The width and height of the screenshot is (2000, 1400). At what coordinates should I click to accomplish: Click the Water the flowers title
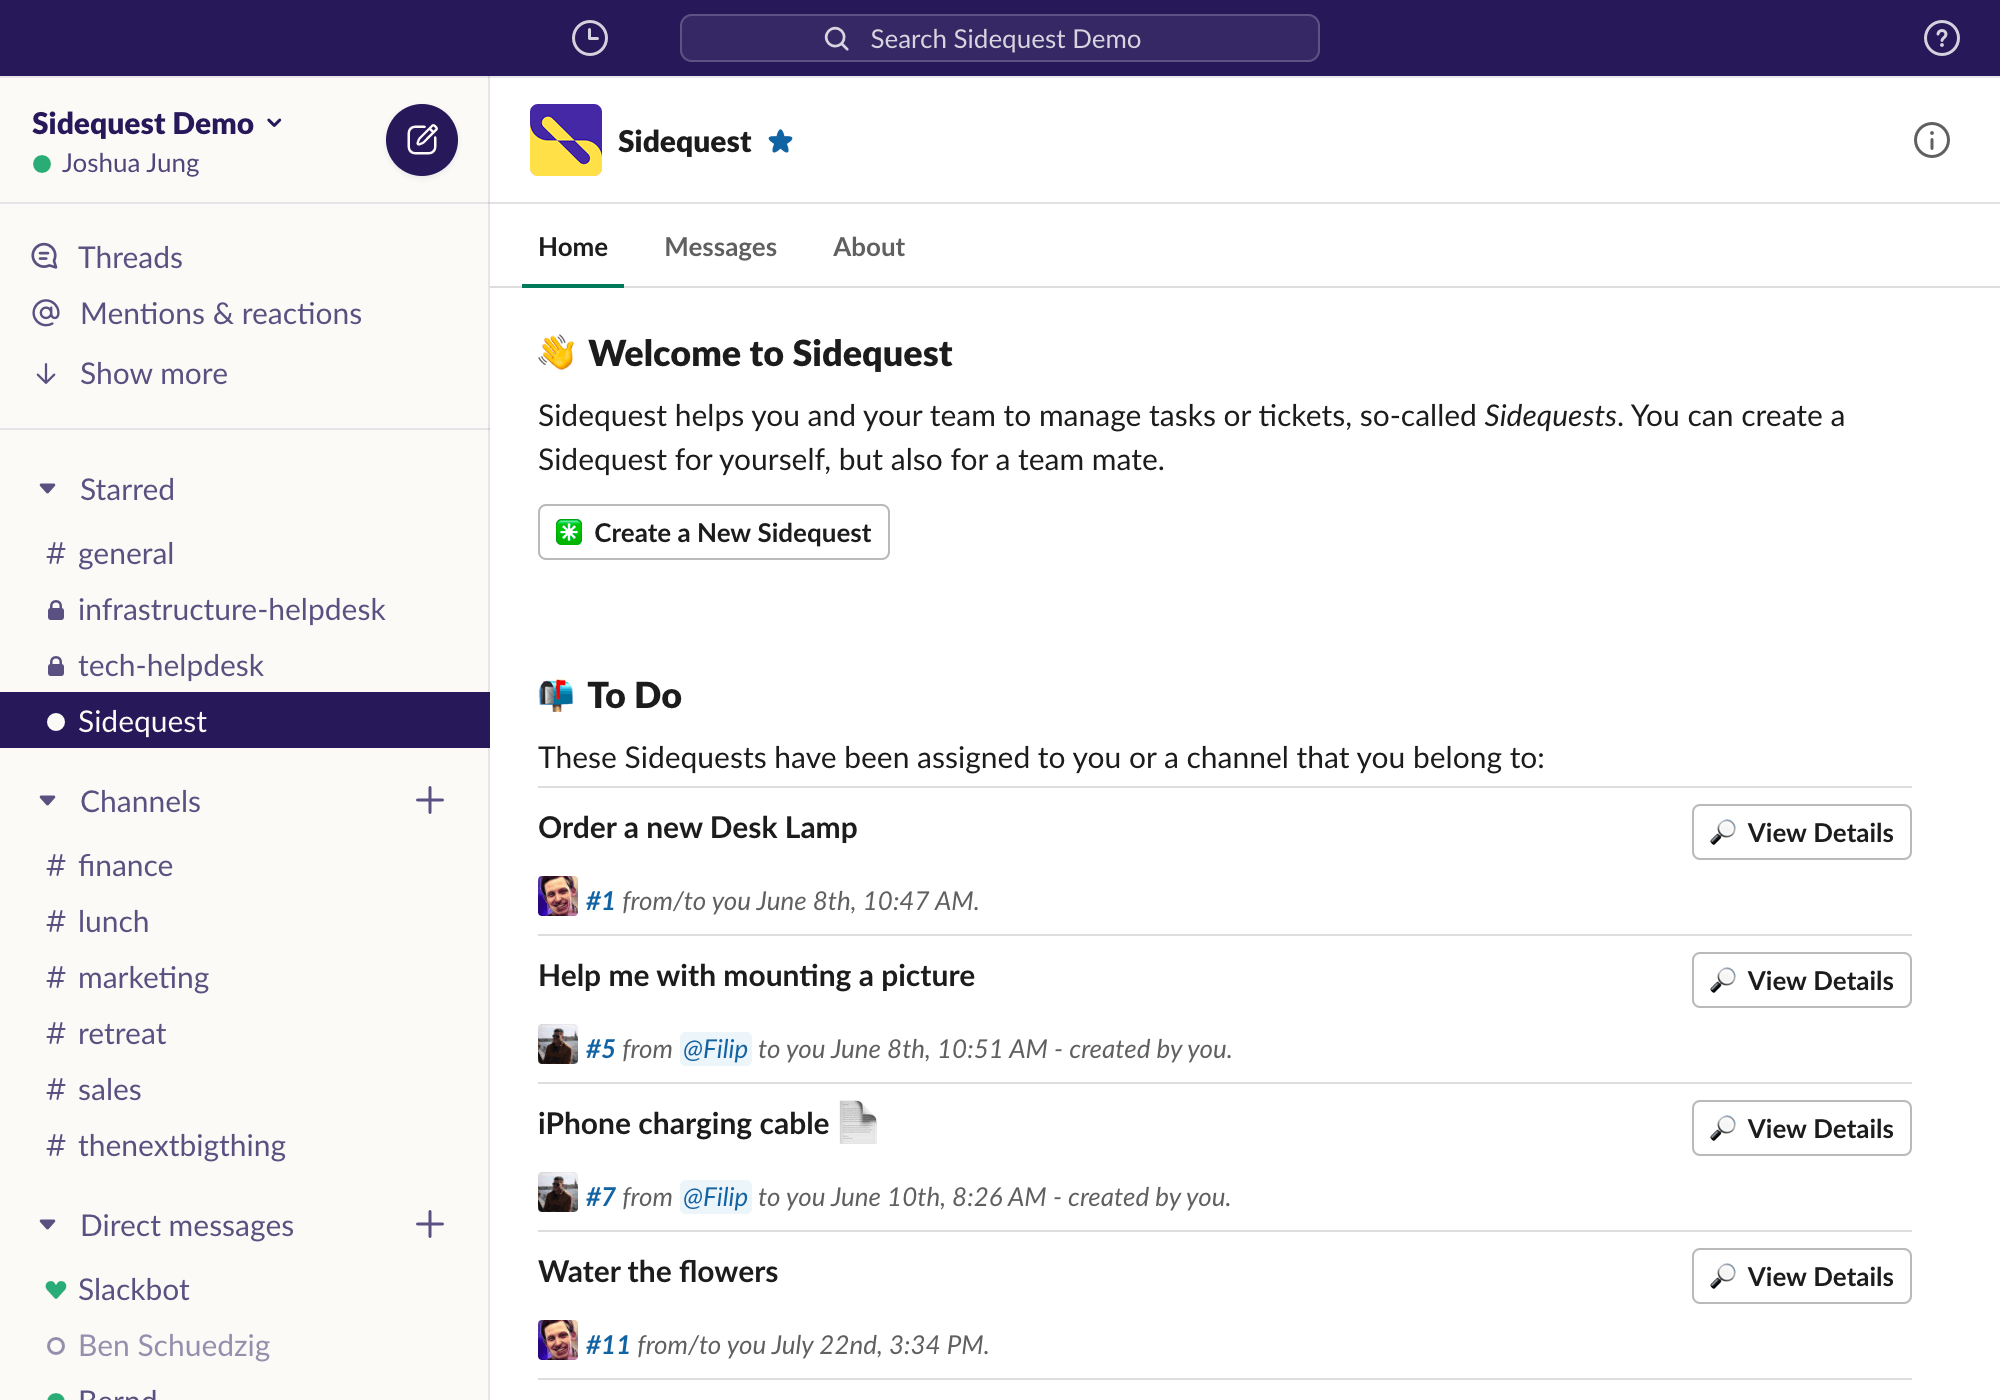(658, 1272)
